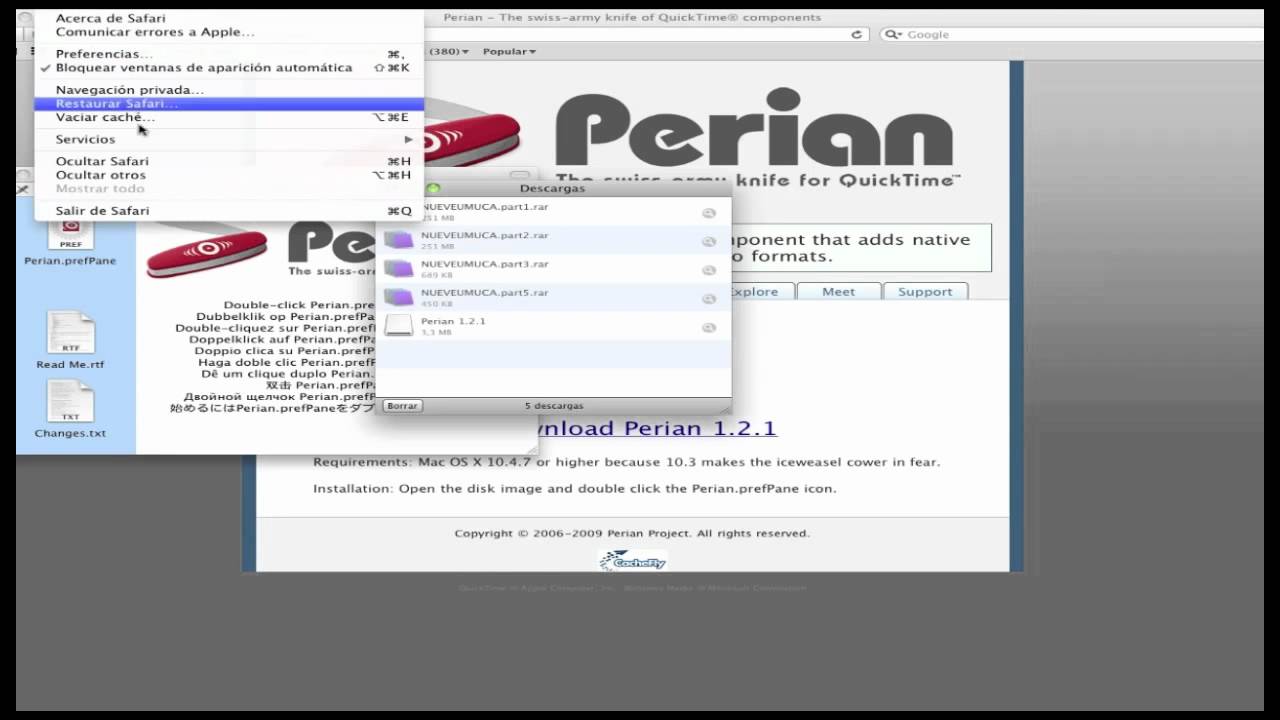Click the Borrar button in Descargas
Screen dimensions: 1280x720
click(403, 406)
